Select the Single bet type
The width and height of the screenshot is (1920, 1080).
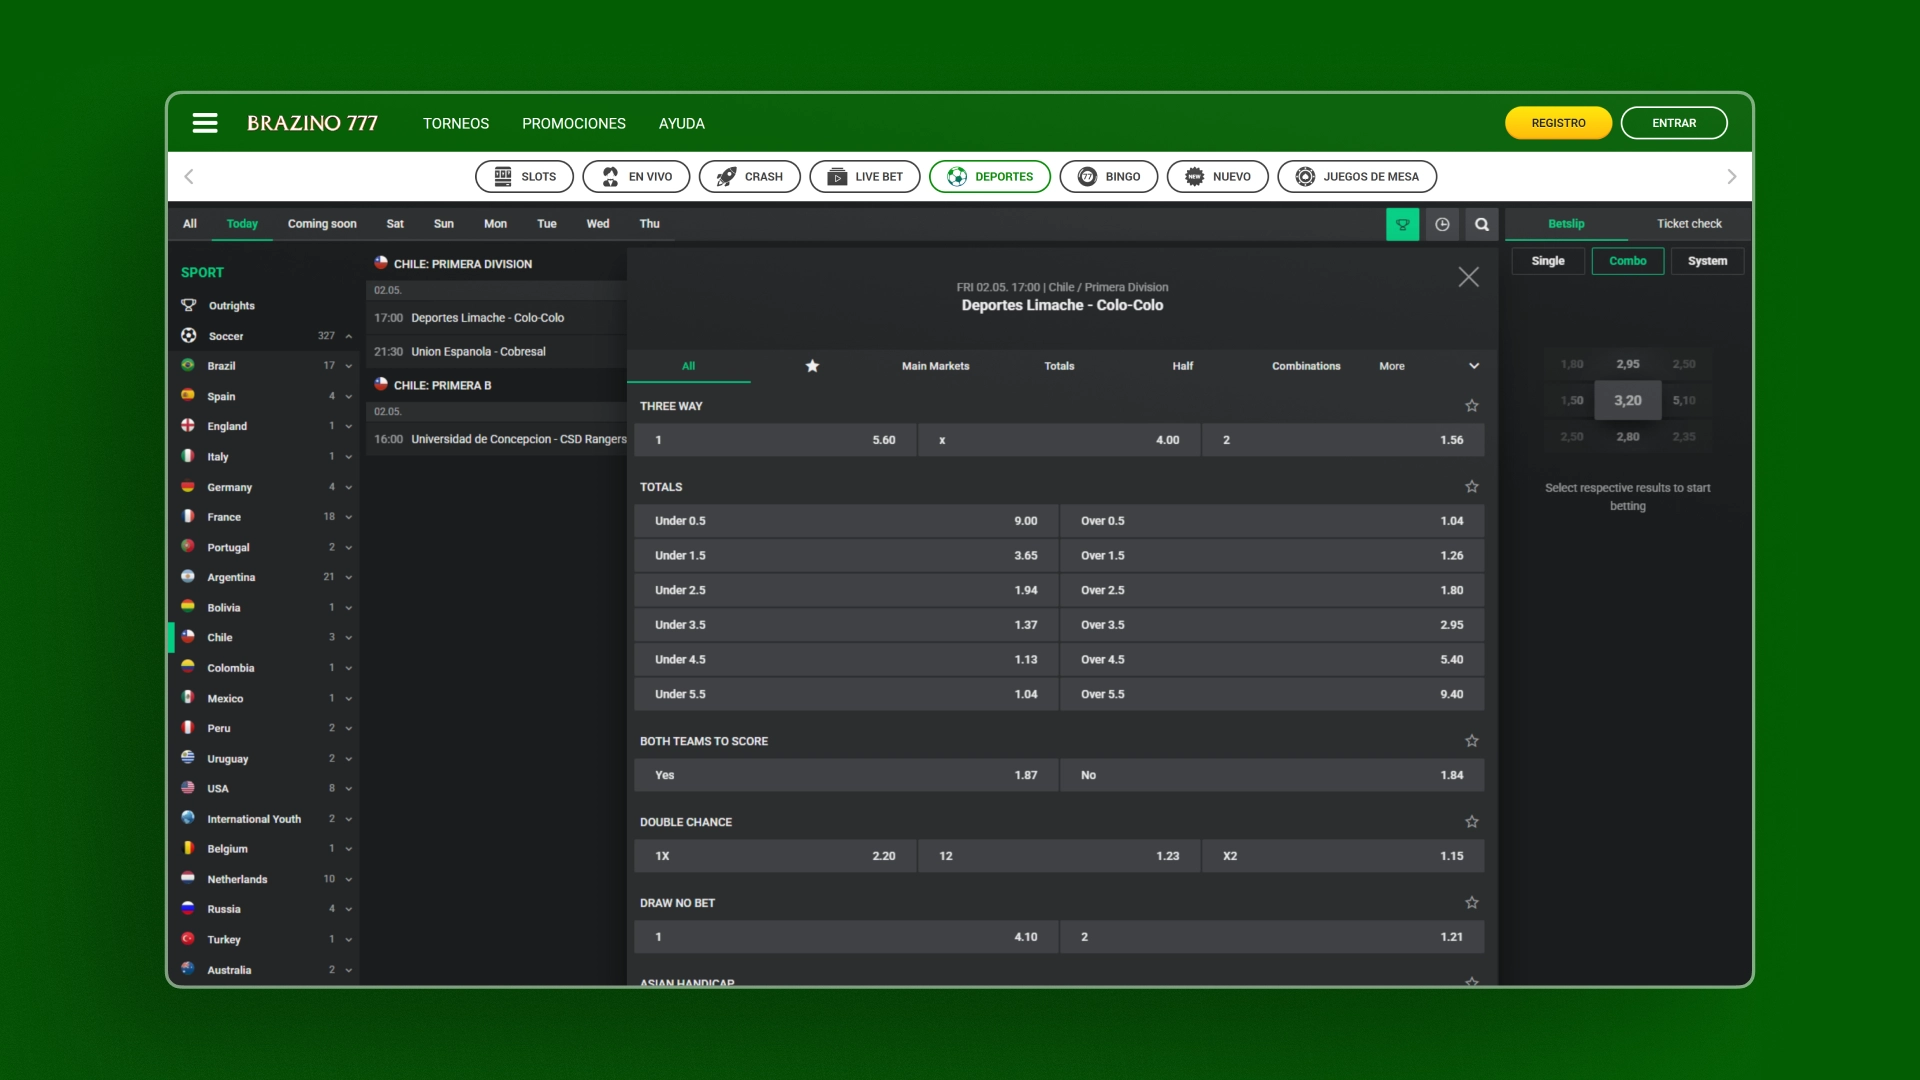pos(1548,261)
